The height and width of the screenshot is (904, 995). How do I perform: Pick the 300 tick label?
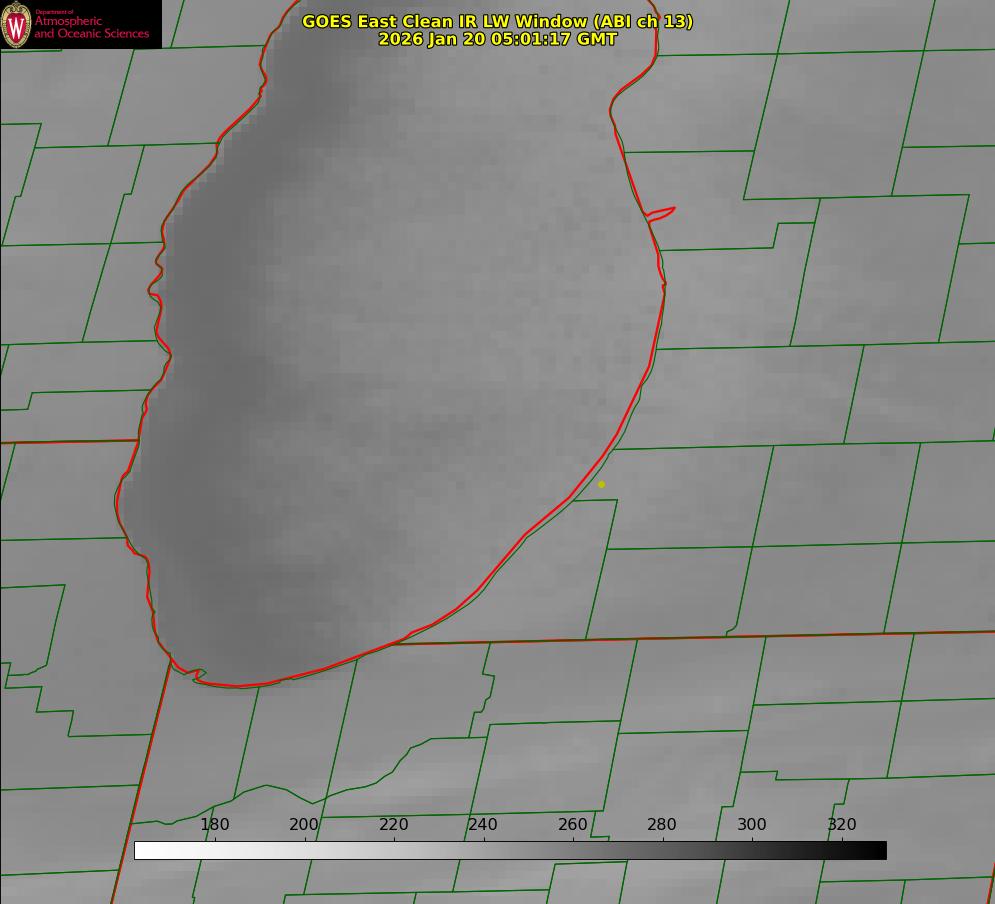pyautogui.click(x=752, y=824)
